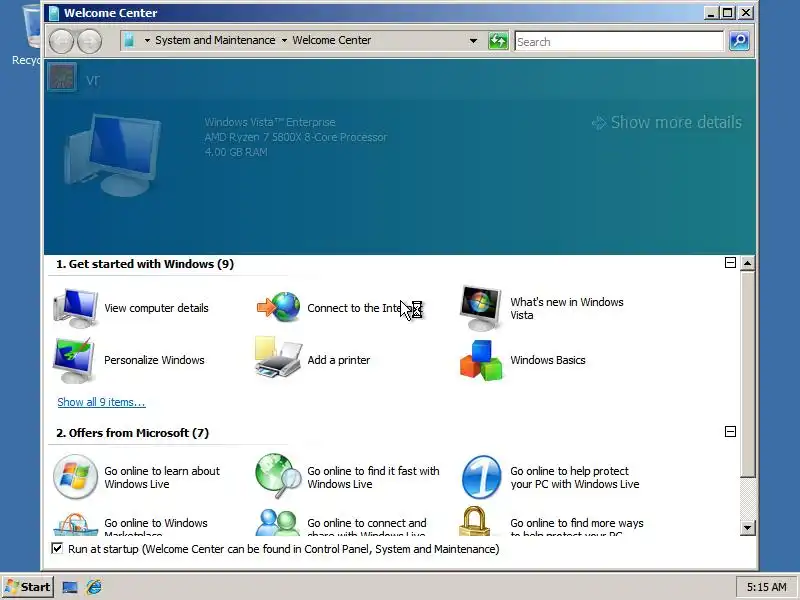Image resolution: width=800 pixels, height=600 pixels.
Task: Click the Windows Basics label
Action: [548, 360]
